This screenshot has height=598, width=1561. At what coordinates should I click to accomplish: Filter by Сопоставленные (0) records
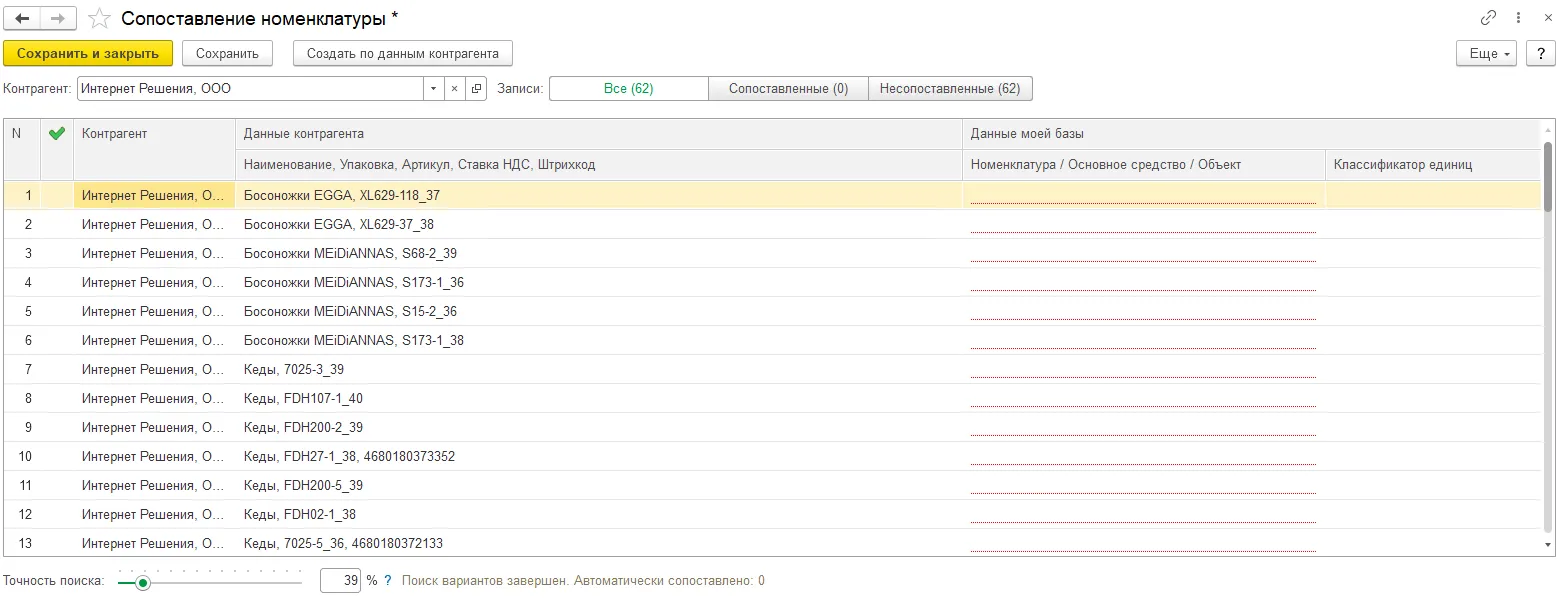(788, 88)
